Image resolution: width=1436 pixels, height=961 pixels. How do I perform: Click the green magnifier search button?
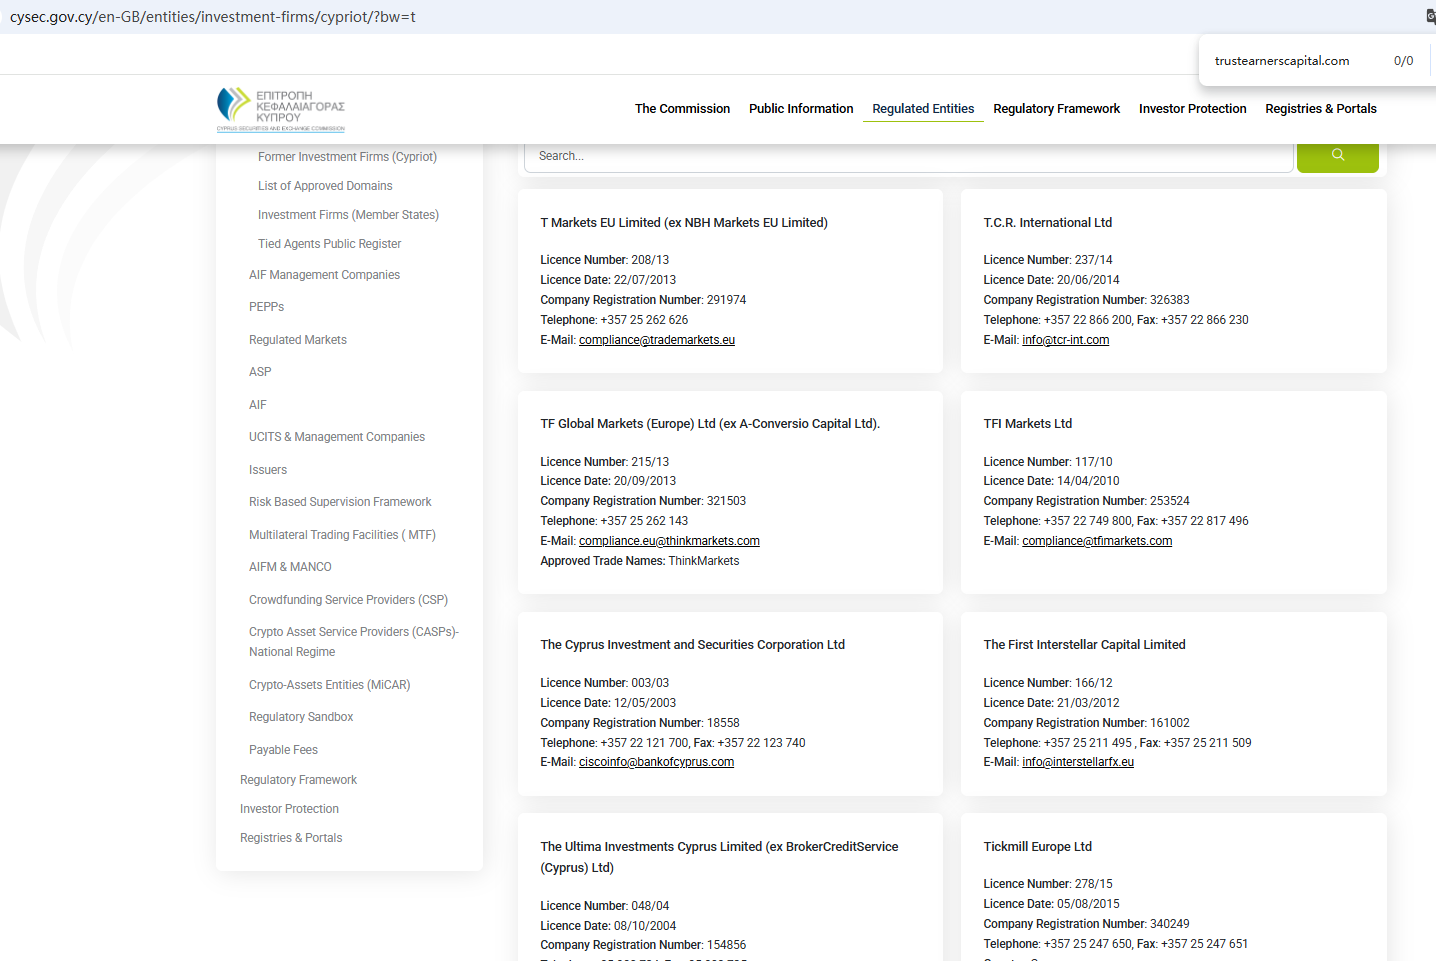pos(1337,156)
